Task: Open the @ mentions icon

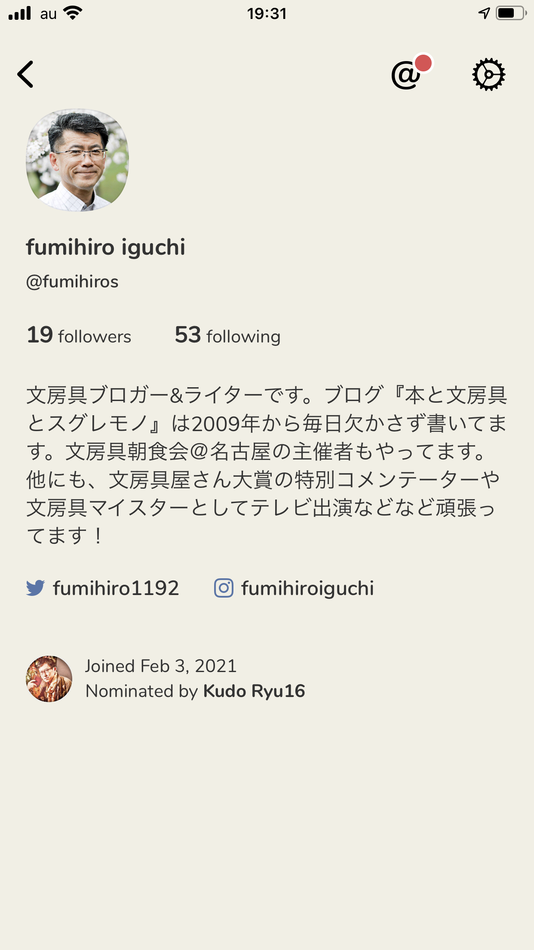Action: tap(406, 75)
